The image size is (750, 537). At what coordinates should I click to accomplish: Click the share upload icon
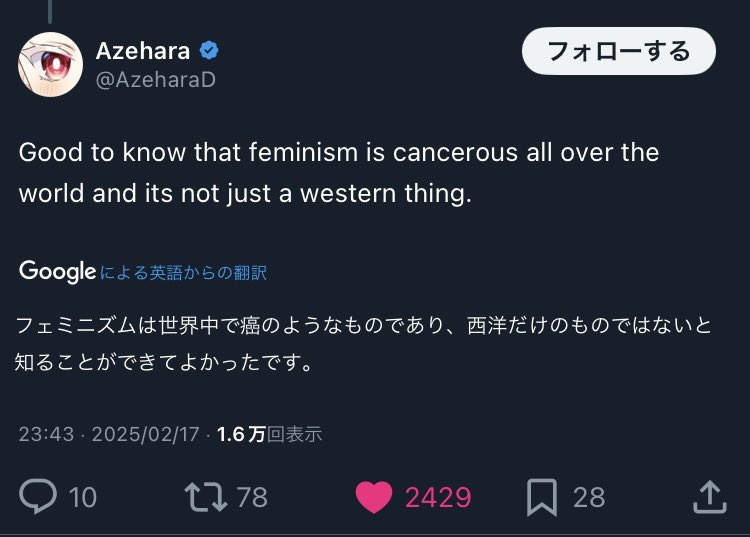point(708,496)
